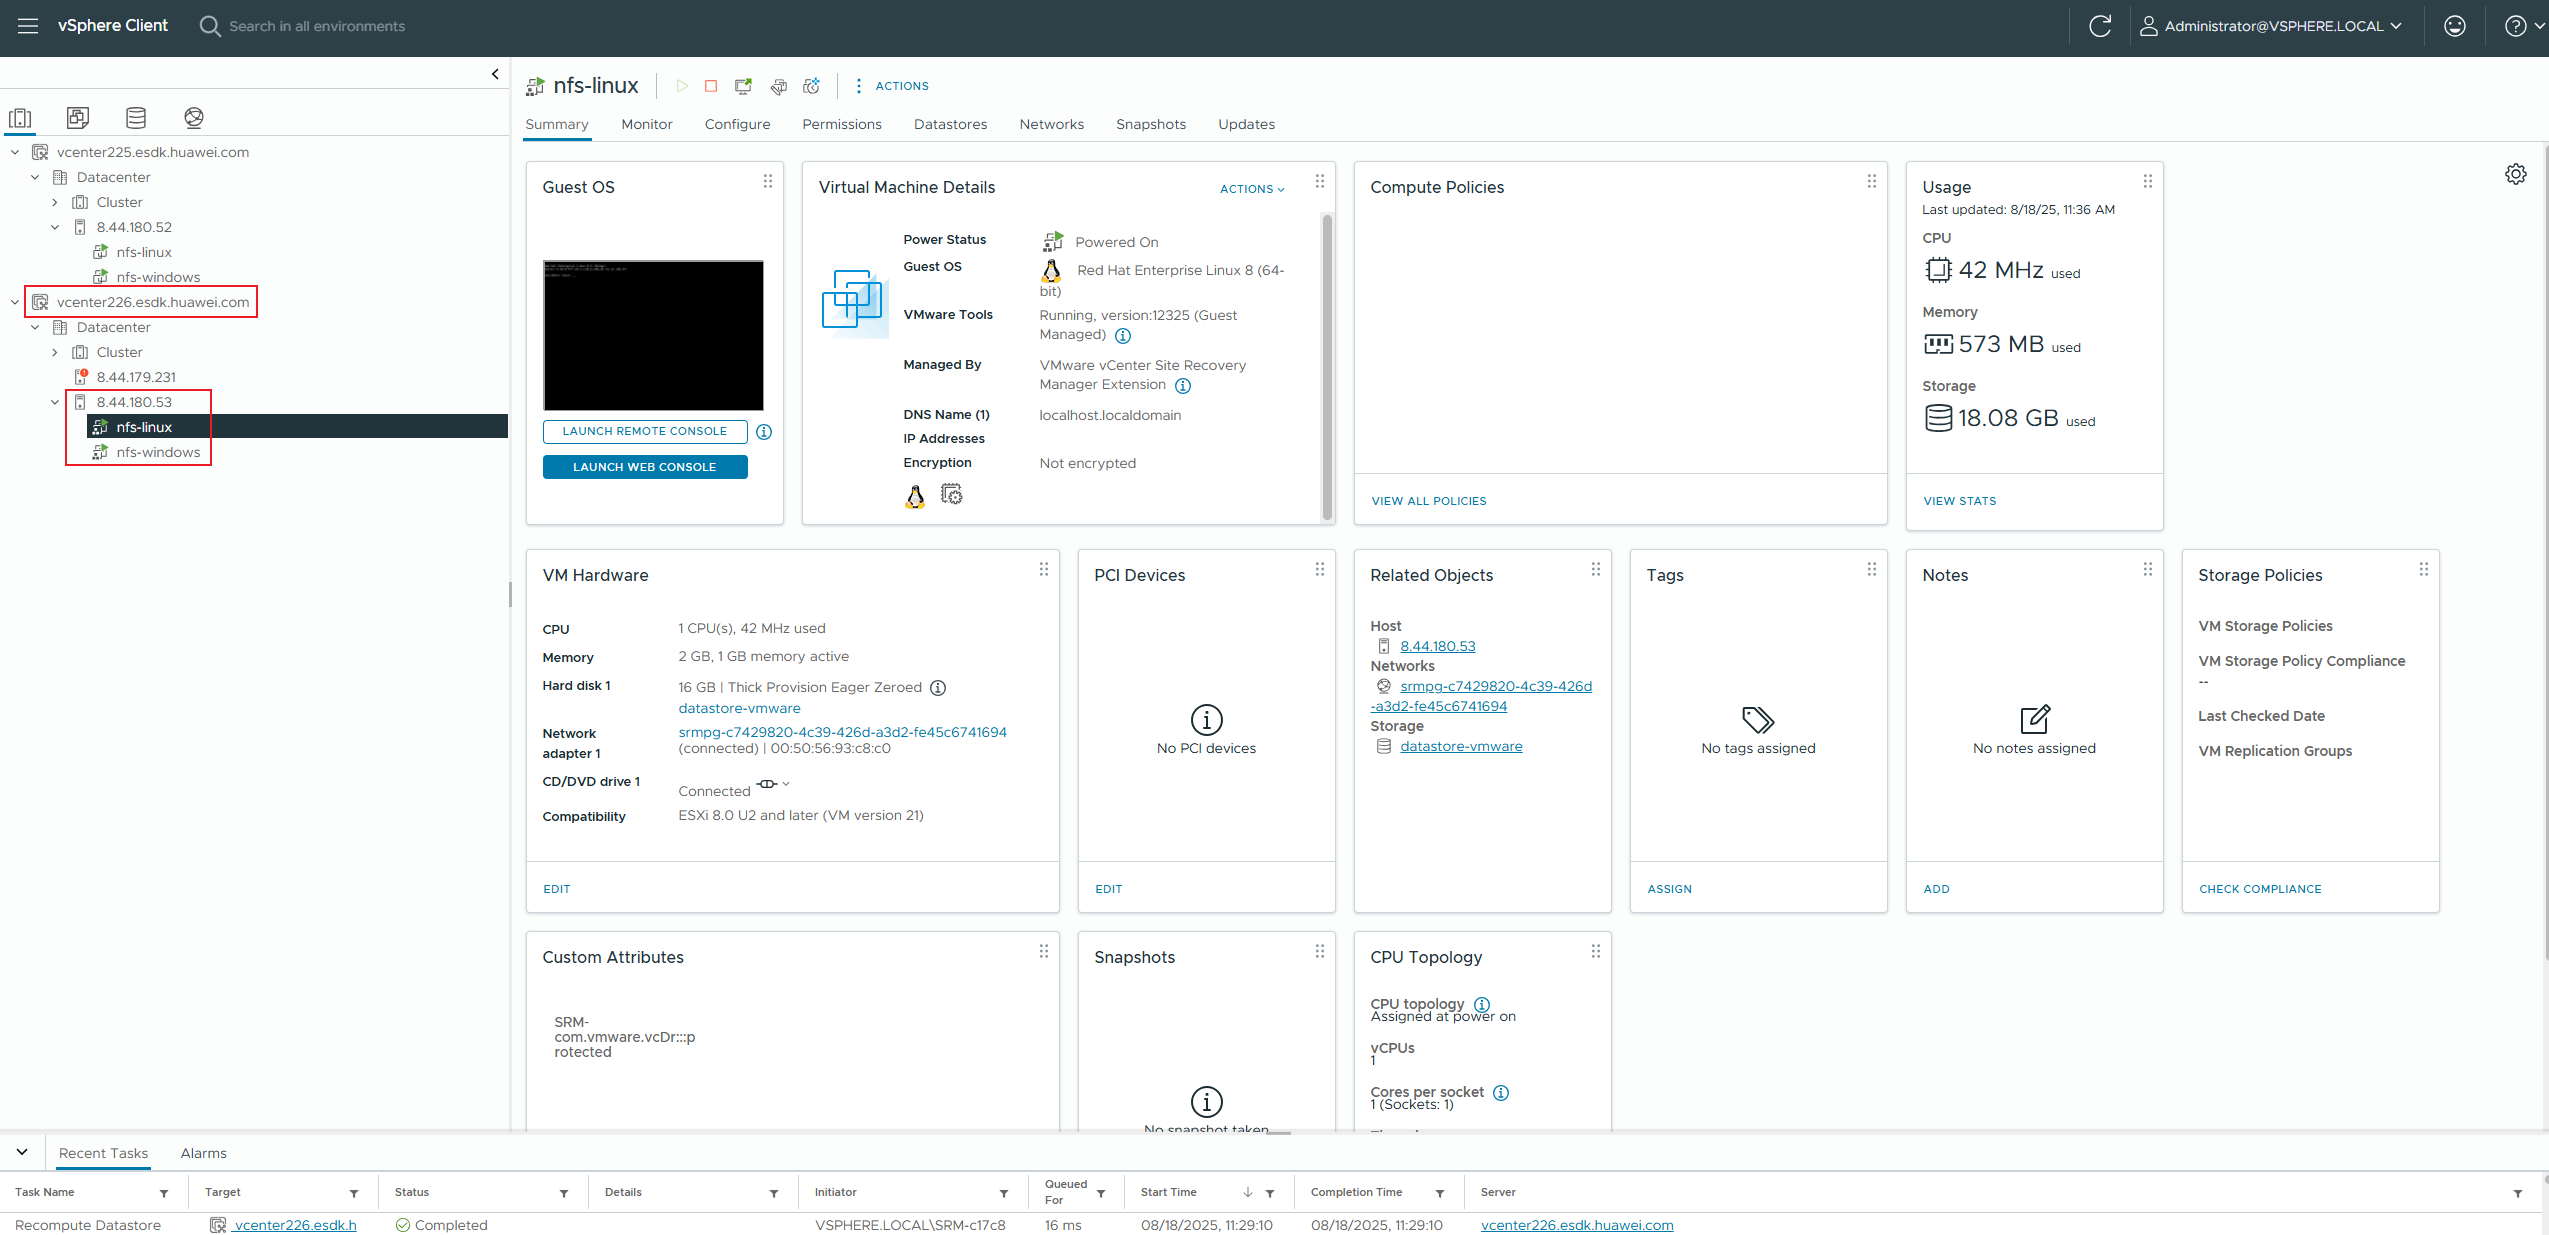The width and height of the screenshot is (2549, 1235).
Task: Click the refresh icon in top bar
Action: click(x=2100, y=26)
